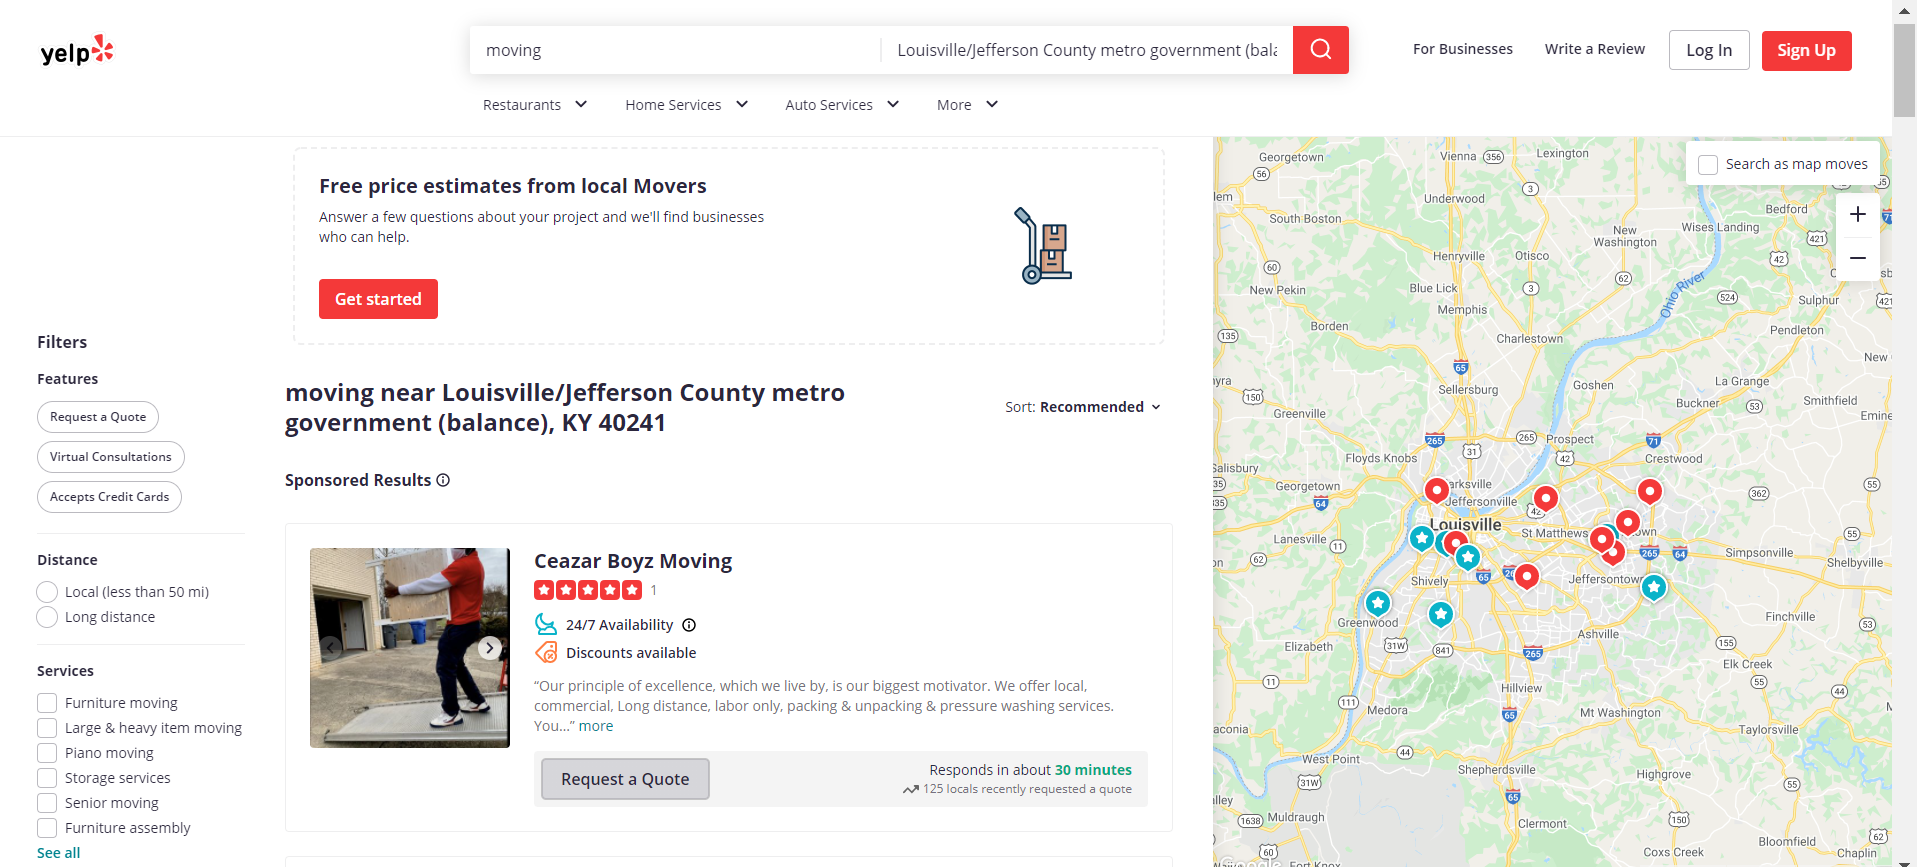Screen dimensions: 1917x867
Task: Expand description with 'more' link
Action: point(596,726)
